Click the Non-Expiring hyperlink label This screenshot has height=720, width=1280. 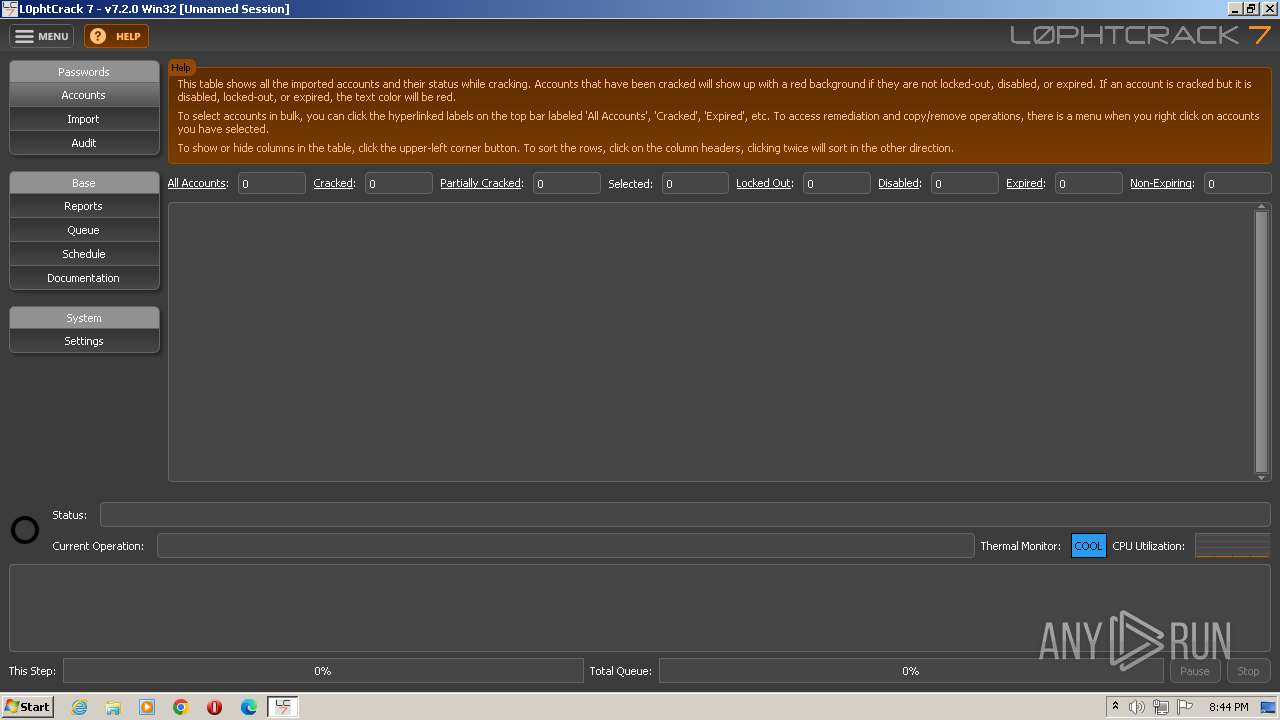1161,183
